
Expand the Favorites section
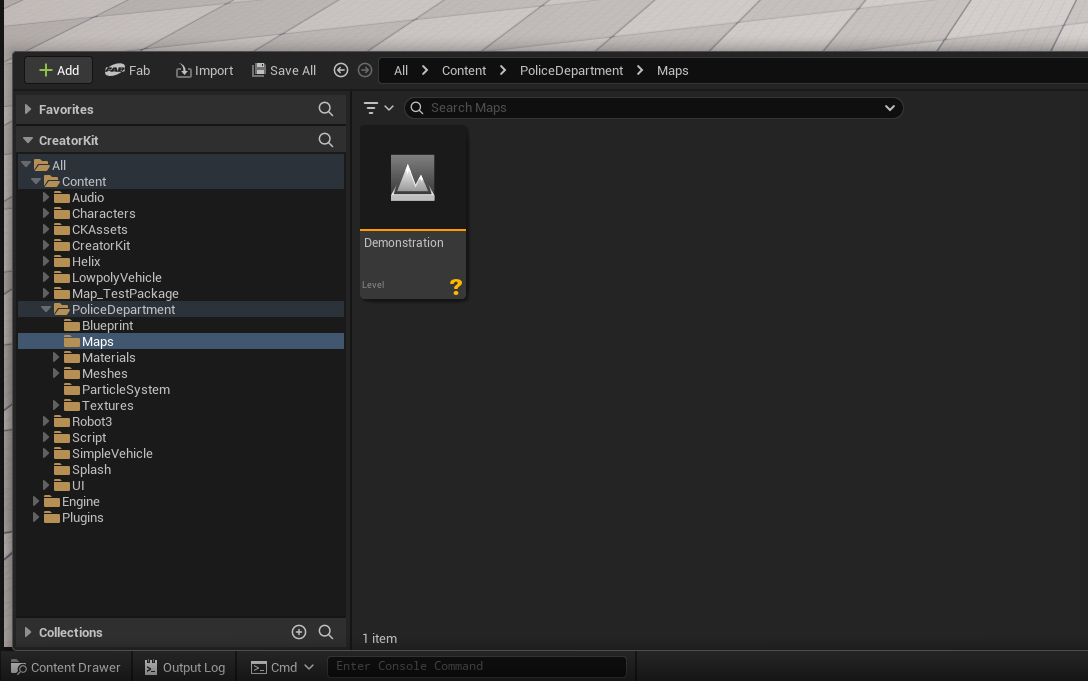click(x=28, y=109)
